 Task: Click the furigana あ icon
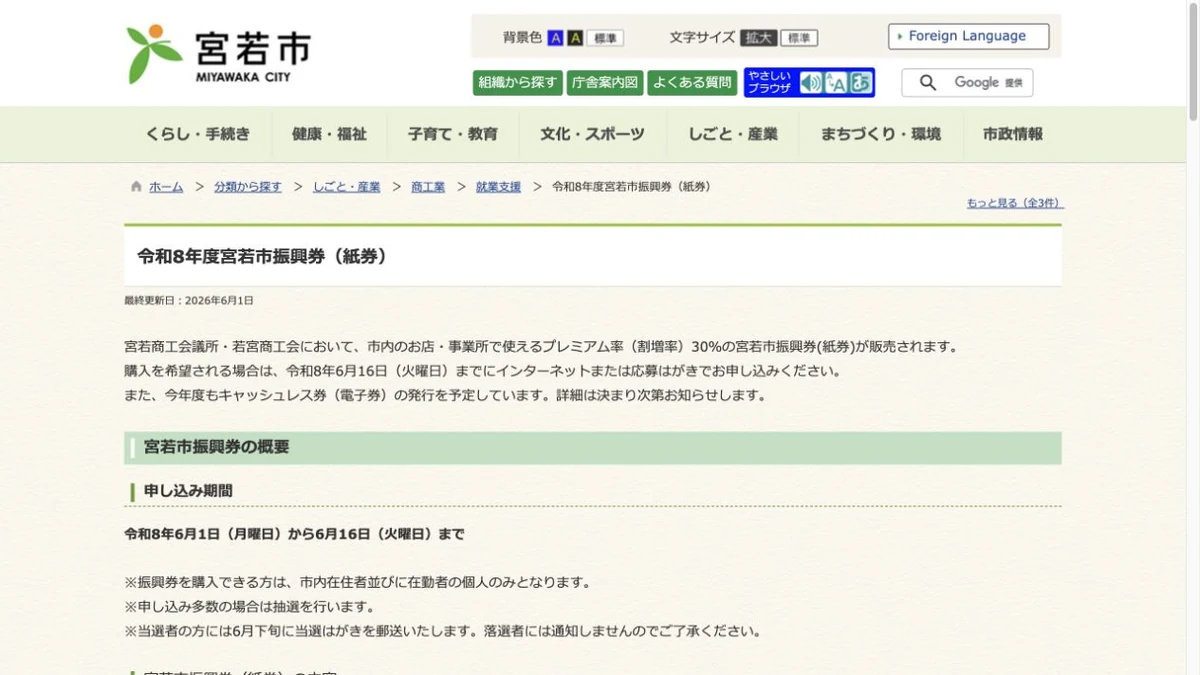pos(860,83)
